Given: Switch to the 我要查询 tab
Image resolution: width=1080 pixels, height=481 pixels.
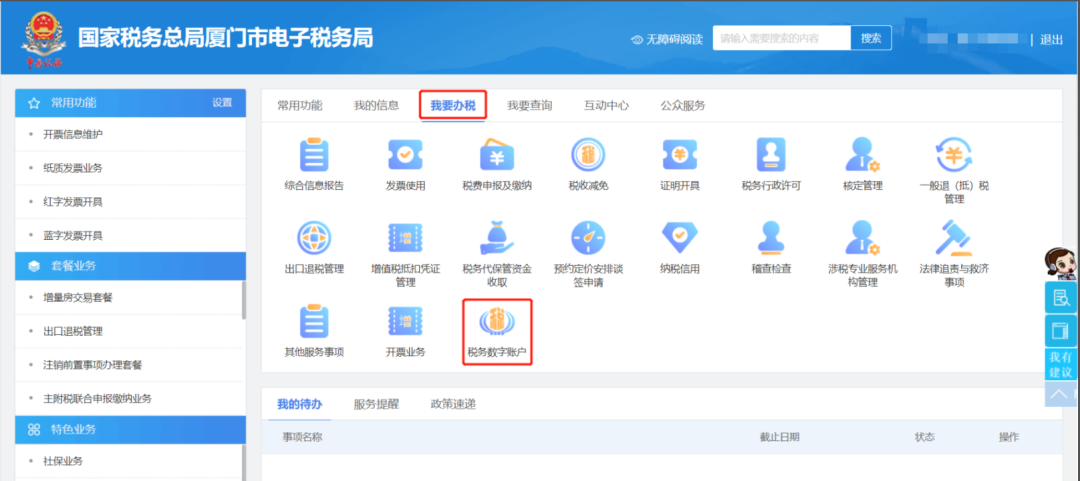Looking at the screenshot, I should pyautogui.click(x=530, y=106).
